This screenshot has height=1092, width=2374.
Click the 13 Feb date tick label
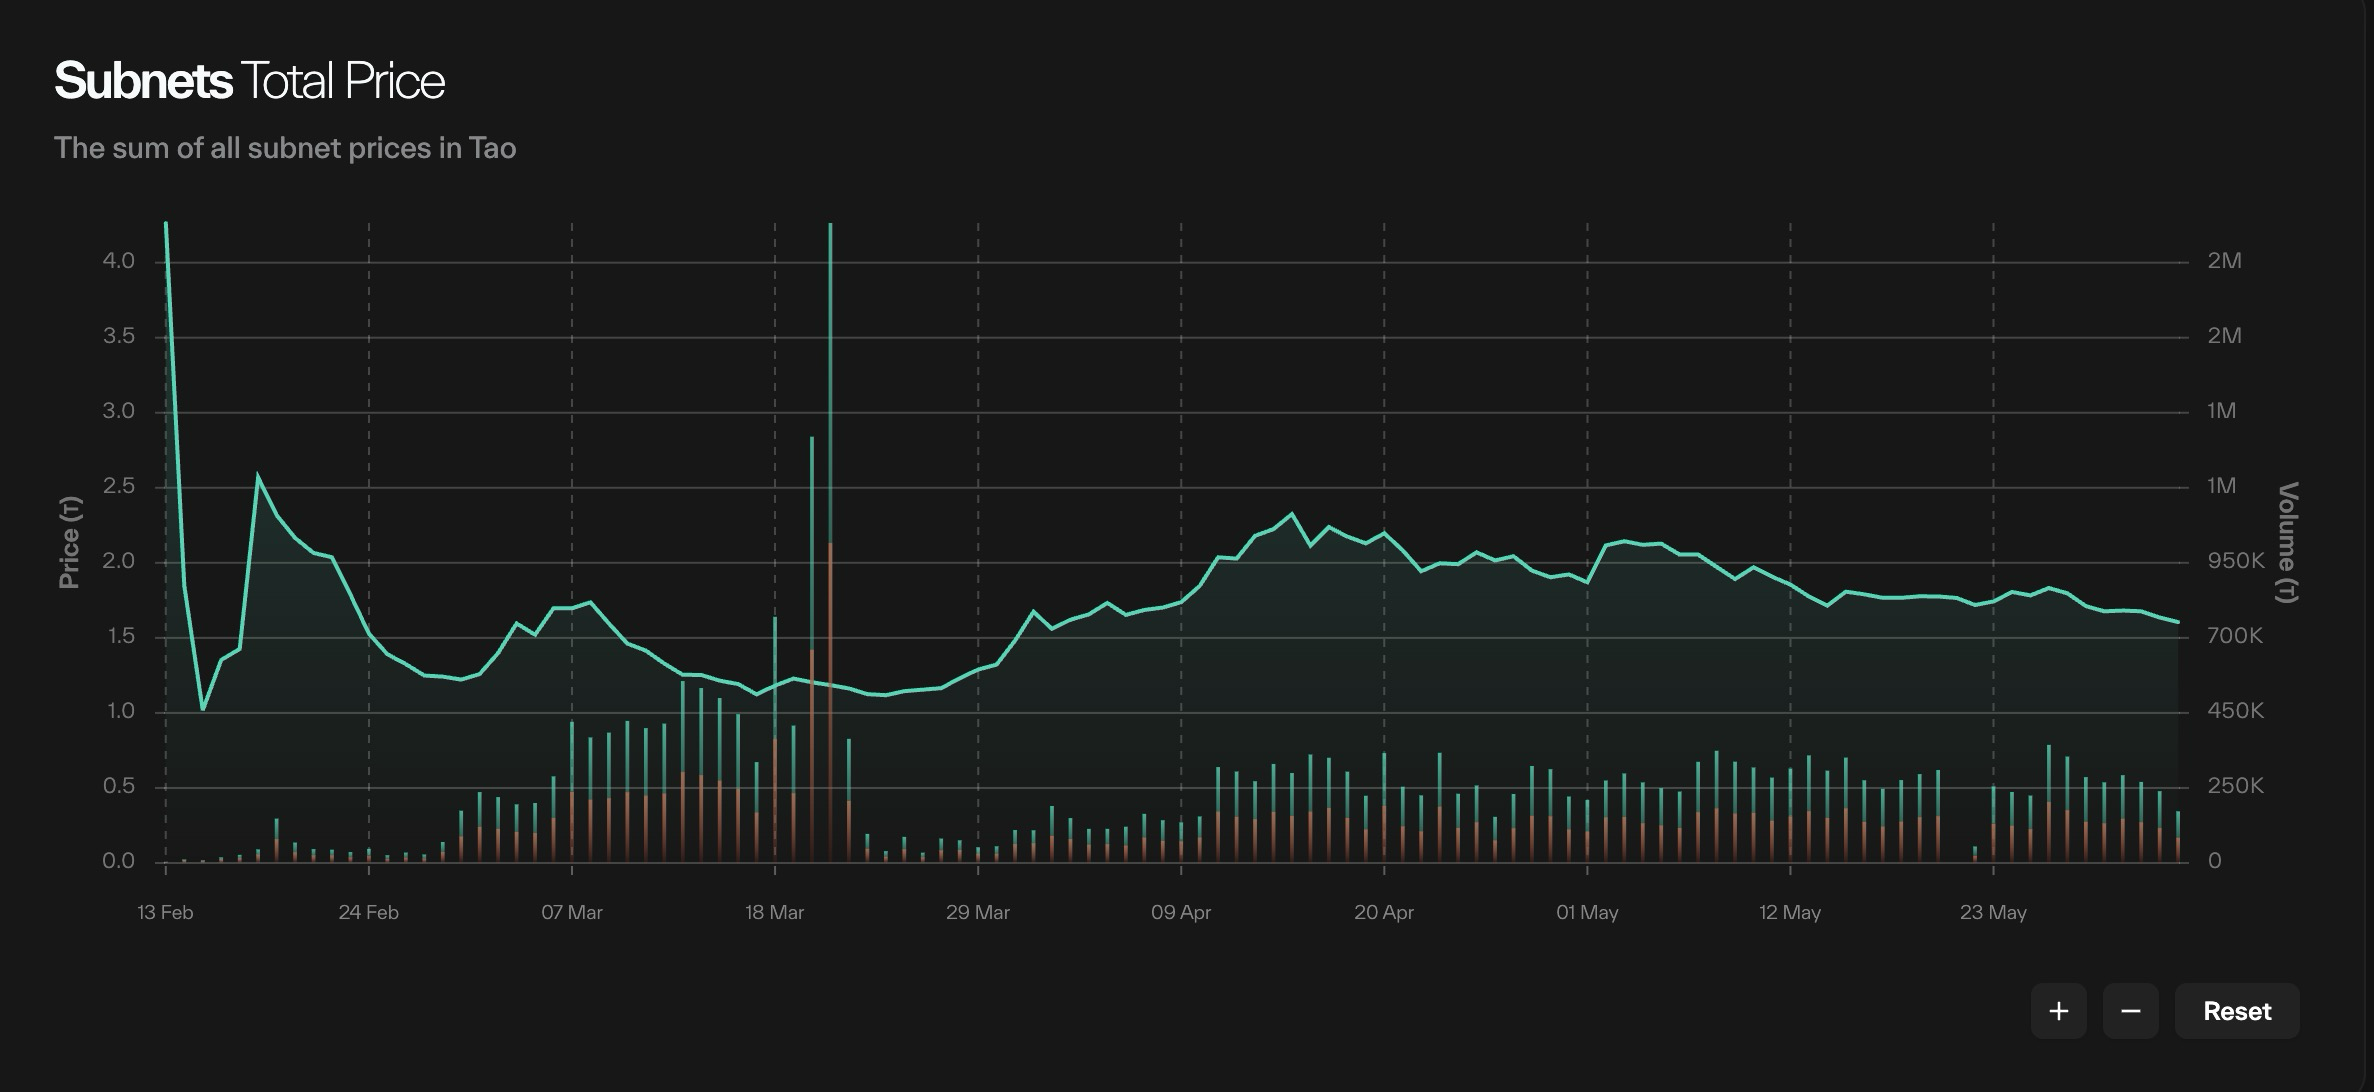click(x=165, y=912)
